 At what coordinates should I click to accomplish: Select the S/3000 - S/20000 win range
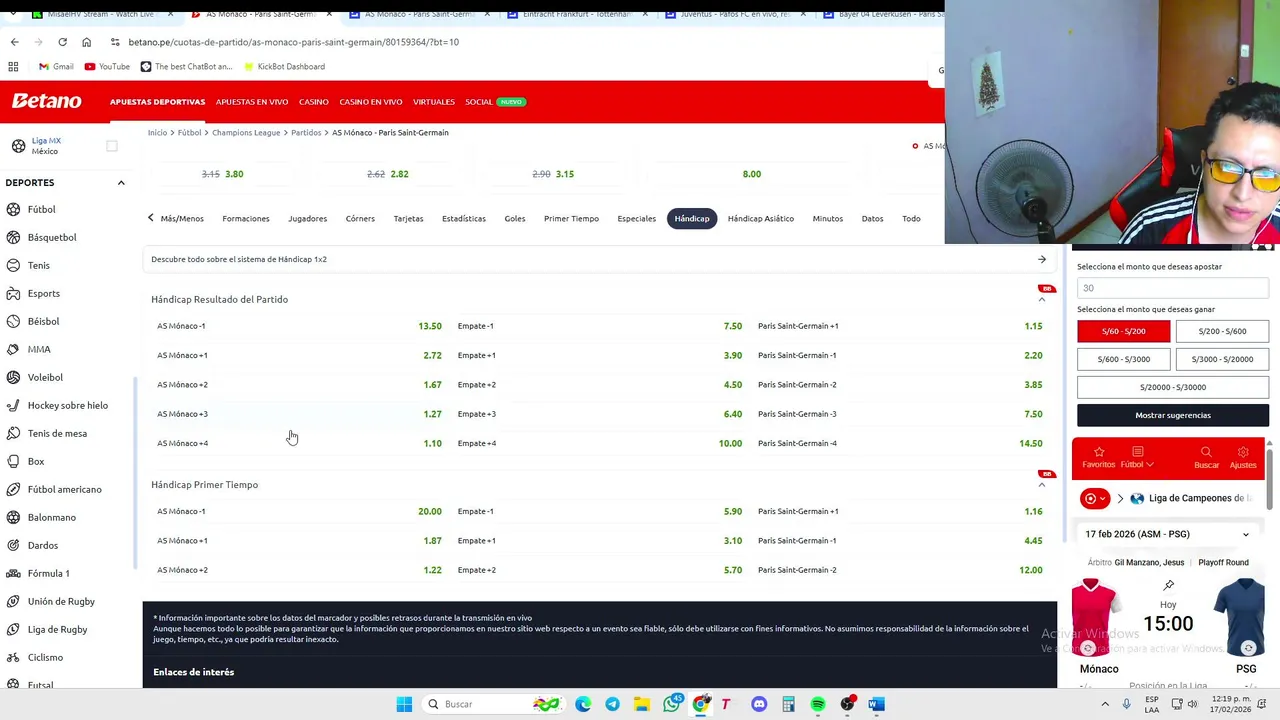pos(1222,359)
